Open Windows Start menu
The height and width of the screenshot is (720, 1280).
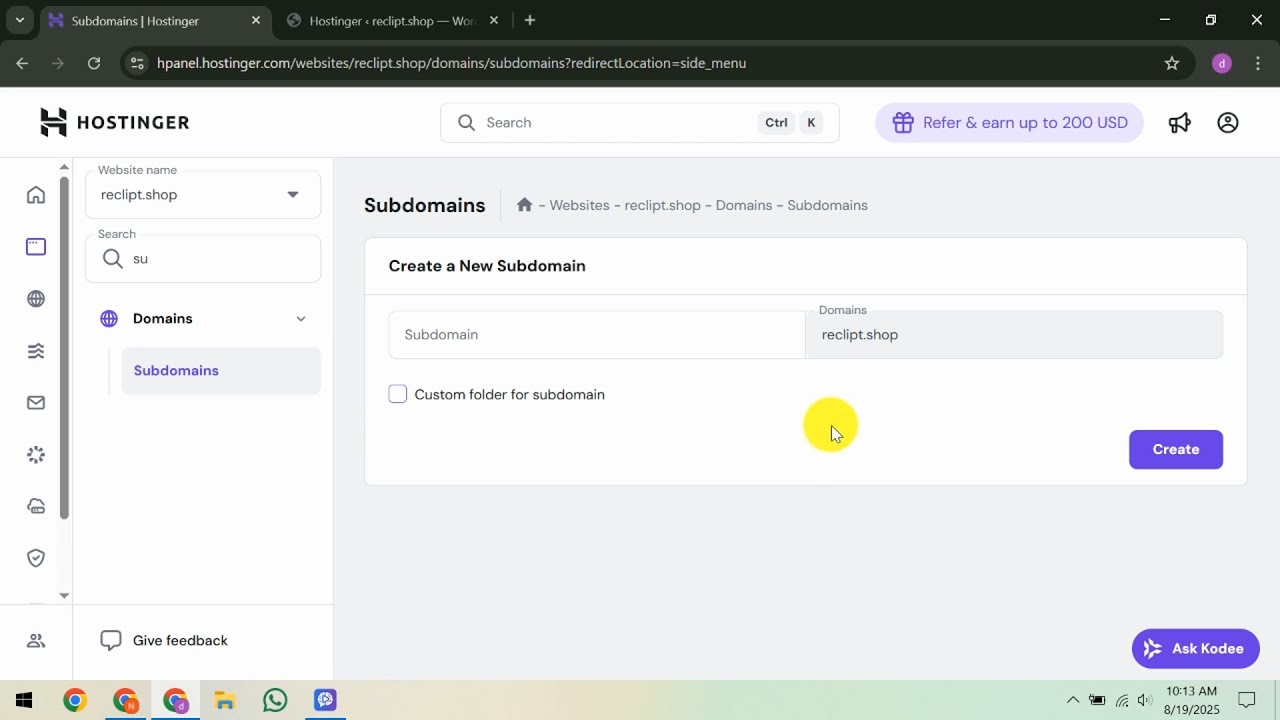(x=24, y=700)
